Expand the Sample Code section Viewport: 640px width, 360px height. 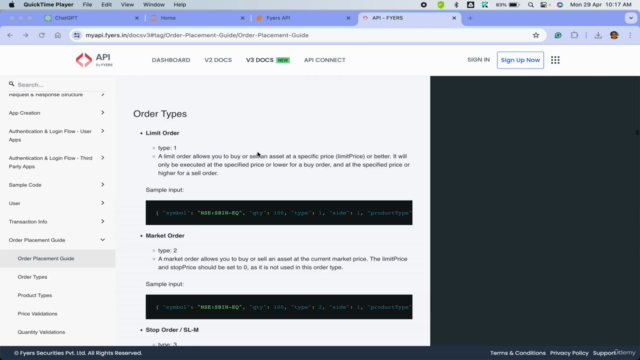(x=57, y=185)
